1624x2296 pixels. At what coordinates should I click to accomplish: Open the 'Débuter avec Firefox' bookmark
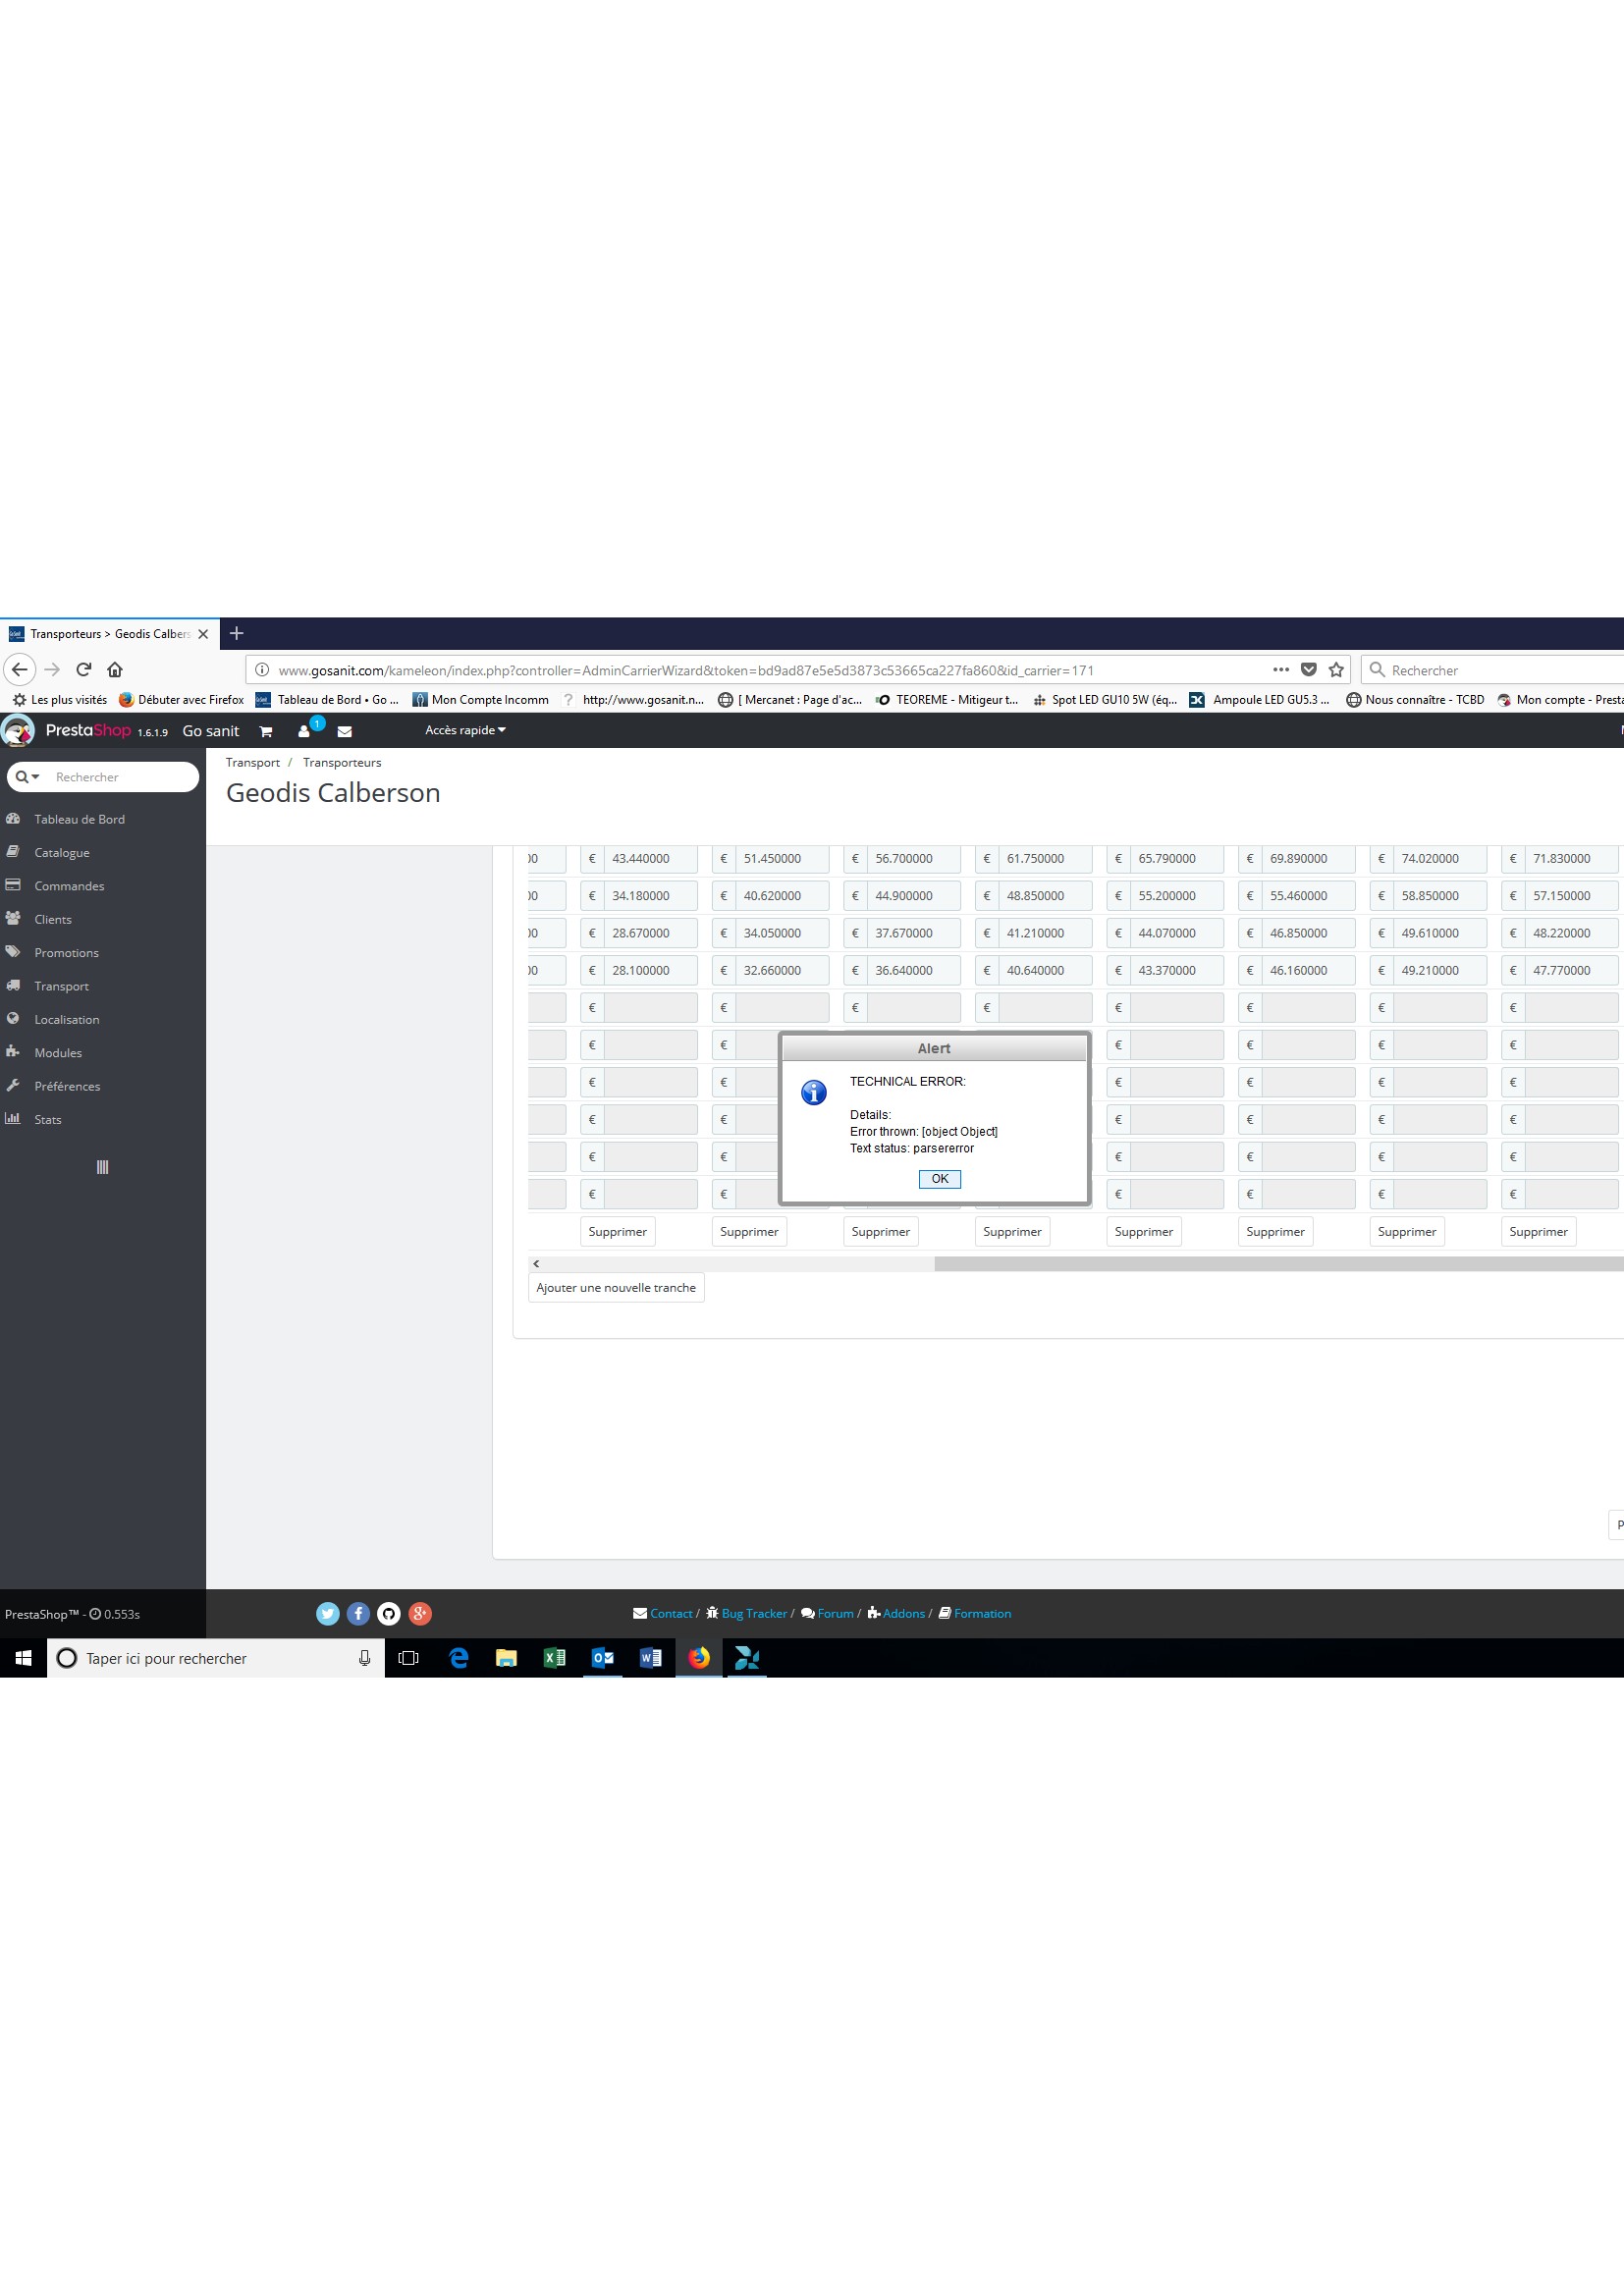point(182,700)
